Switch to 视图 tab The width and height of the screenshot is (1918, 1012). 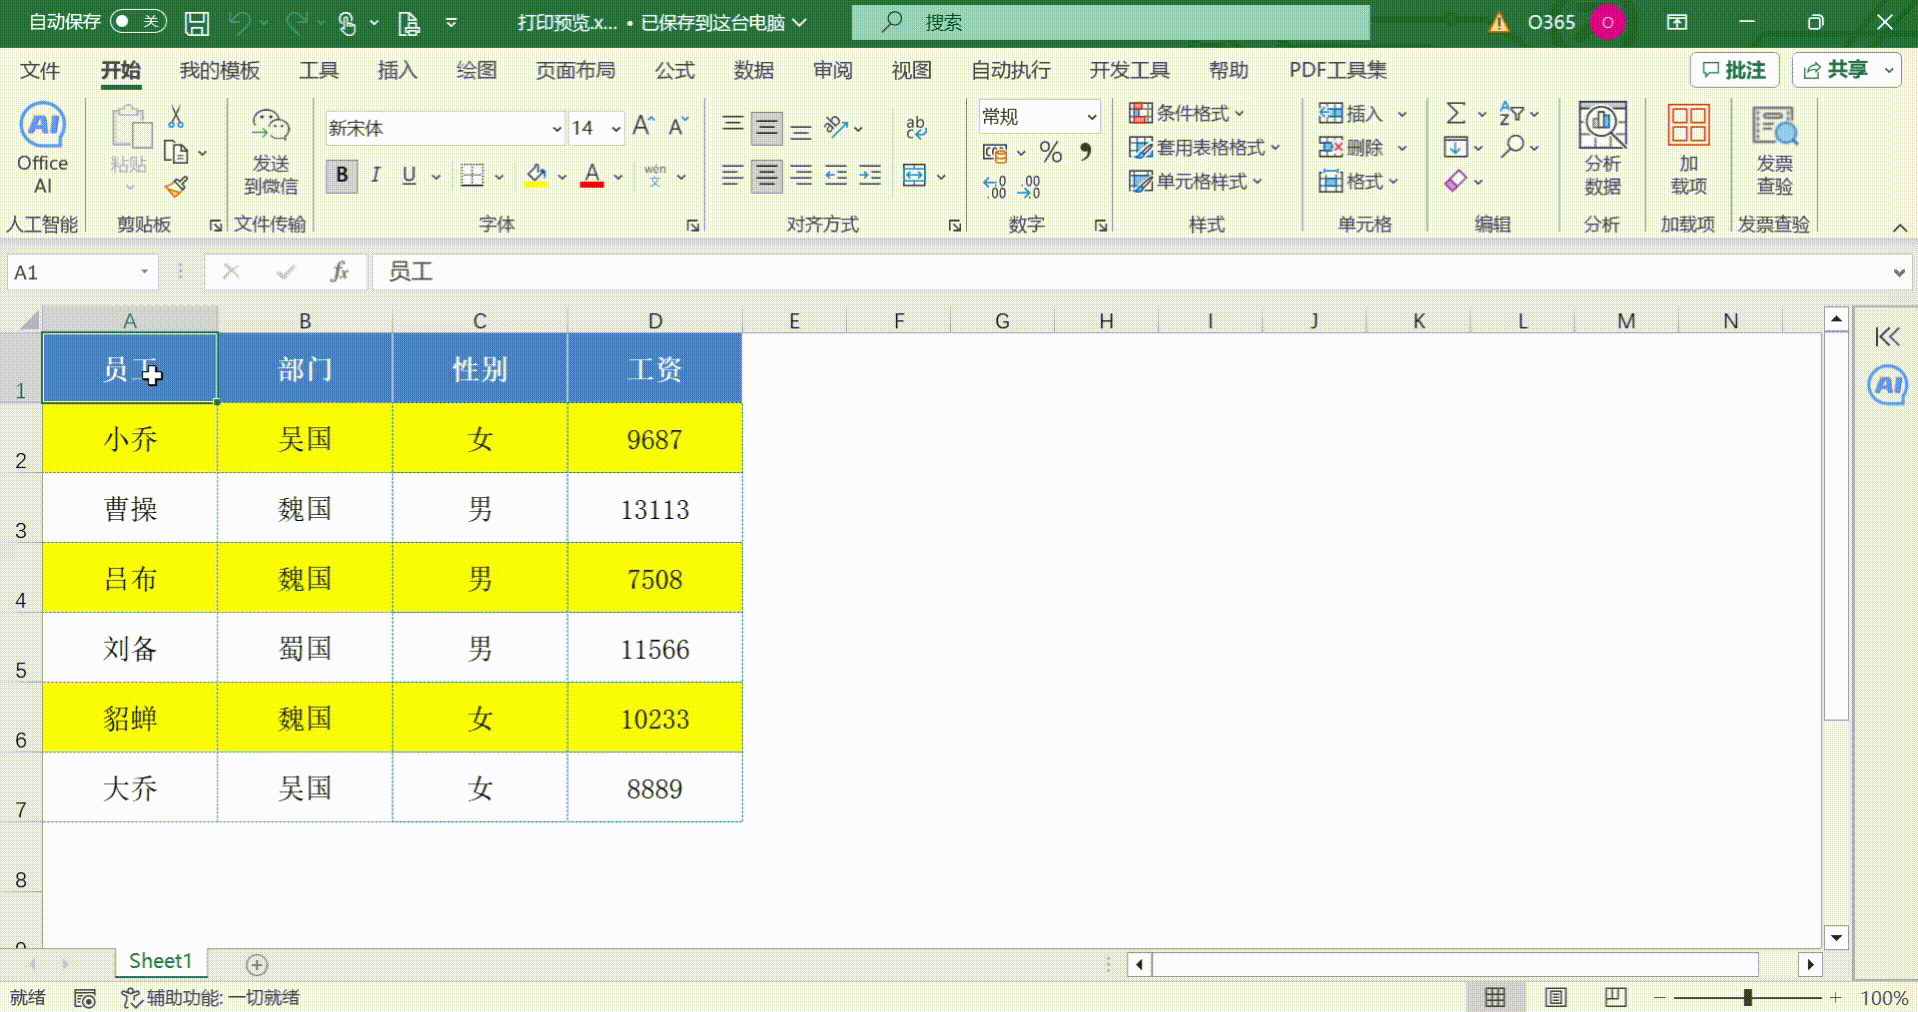(911, 70)
